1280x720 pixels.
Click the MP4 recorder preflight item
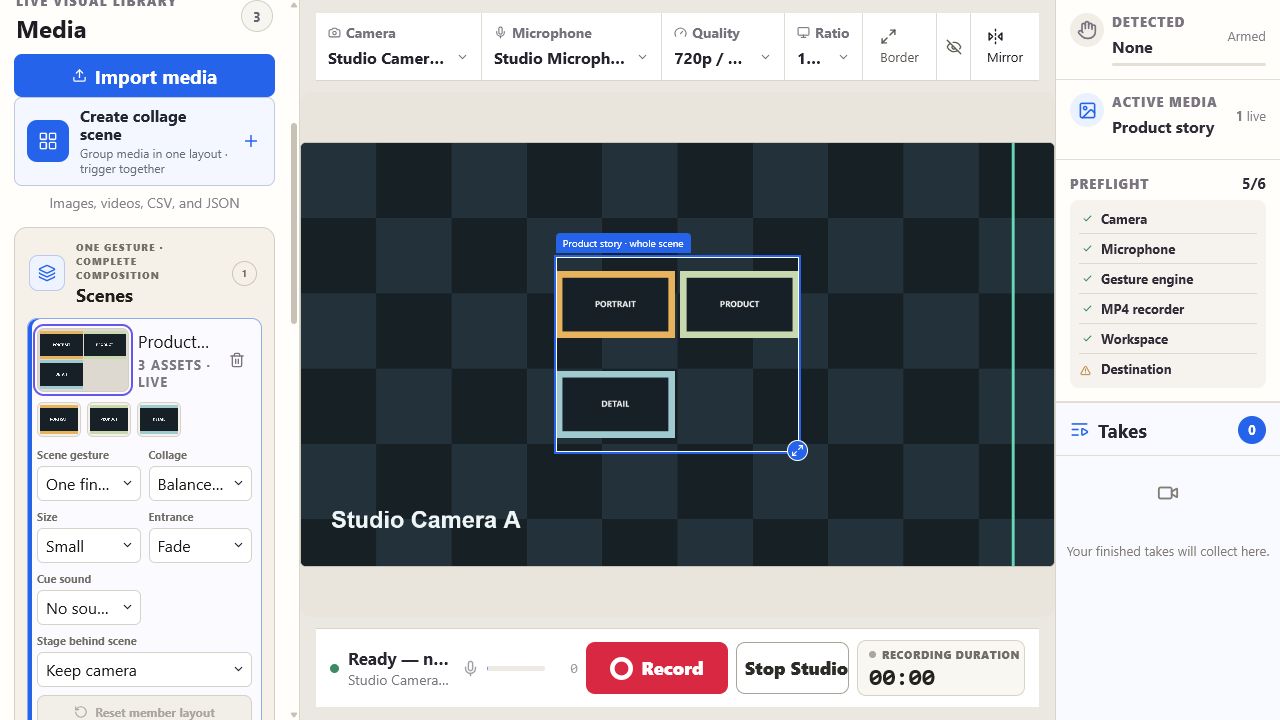[x=1168, y=309]
